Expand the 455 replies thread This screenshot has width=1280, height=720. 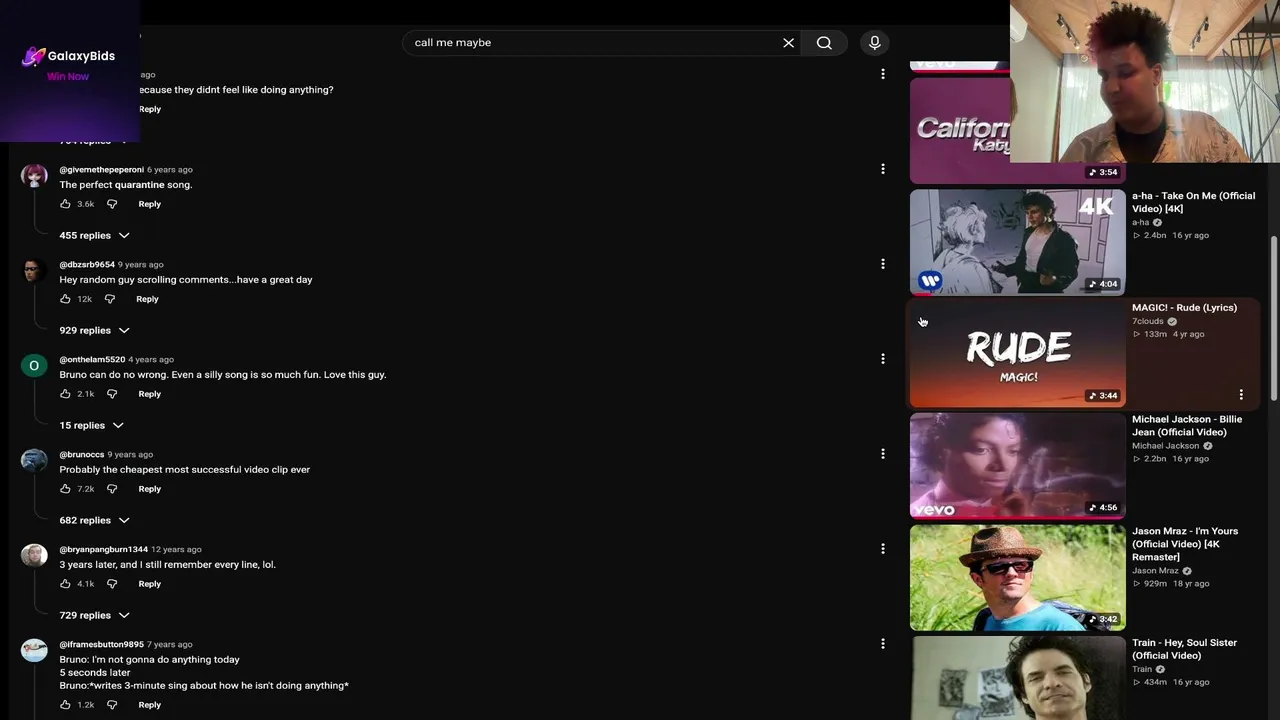pyautogui.click(x=94, y=235)
